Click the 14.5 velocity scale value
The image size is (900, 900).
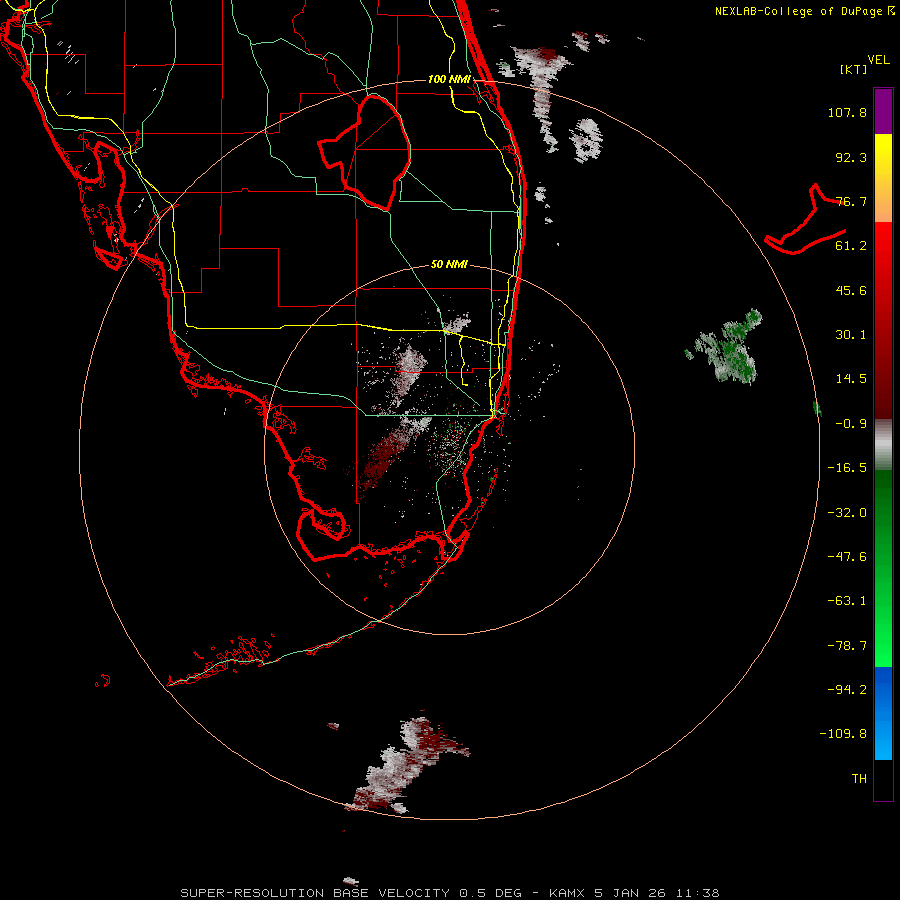click(x=851, y=379)
